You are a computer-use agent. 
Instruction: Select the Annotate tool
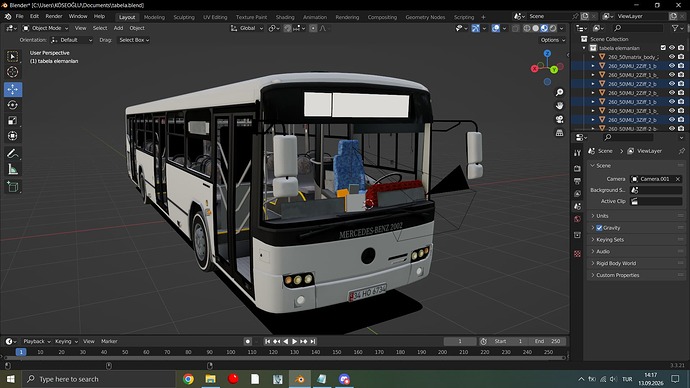coord(12,154)
